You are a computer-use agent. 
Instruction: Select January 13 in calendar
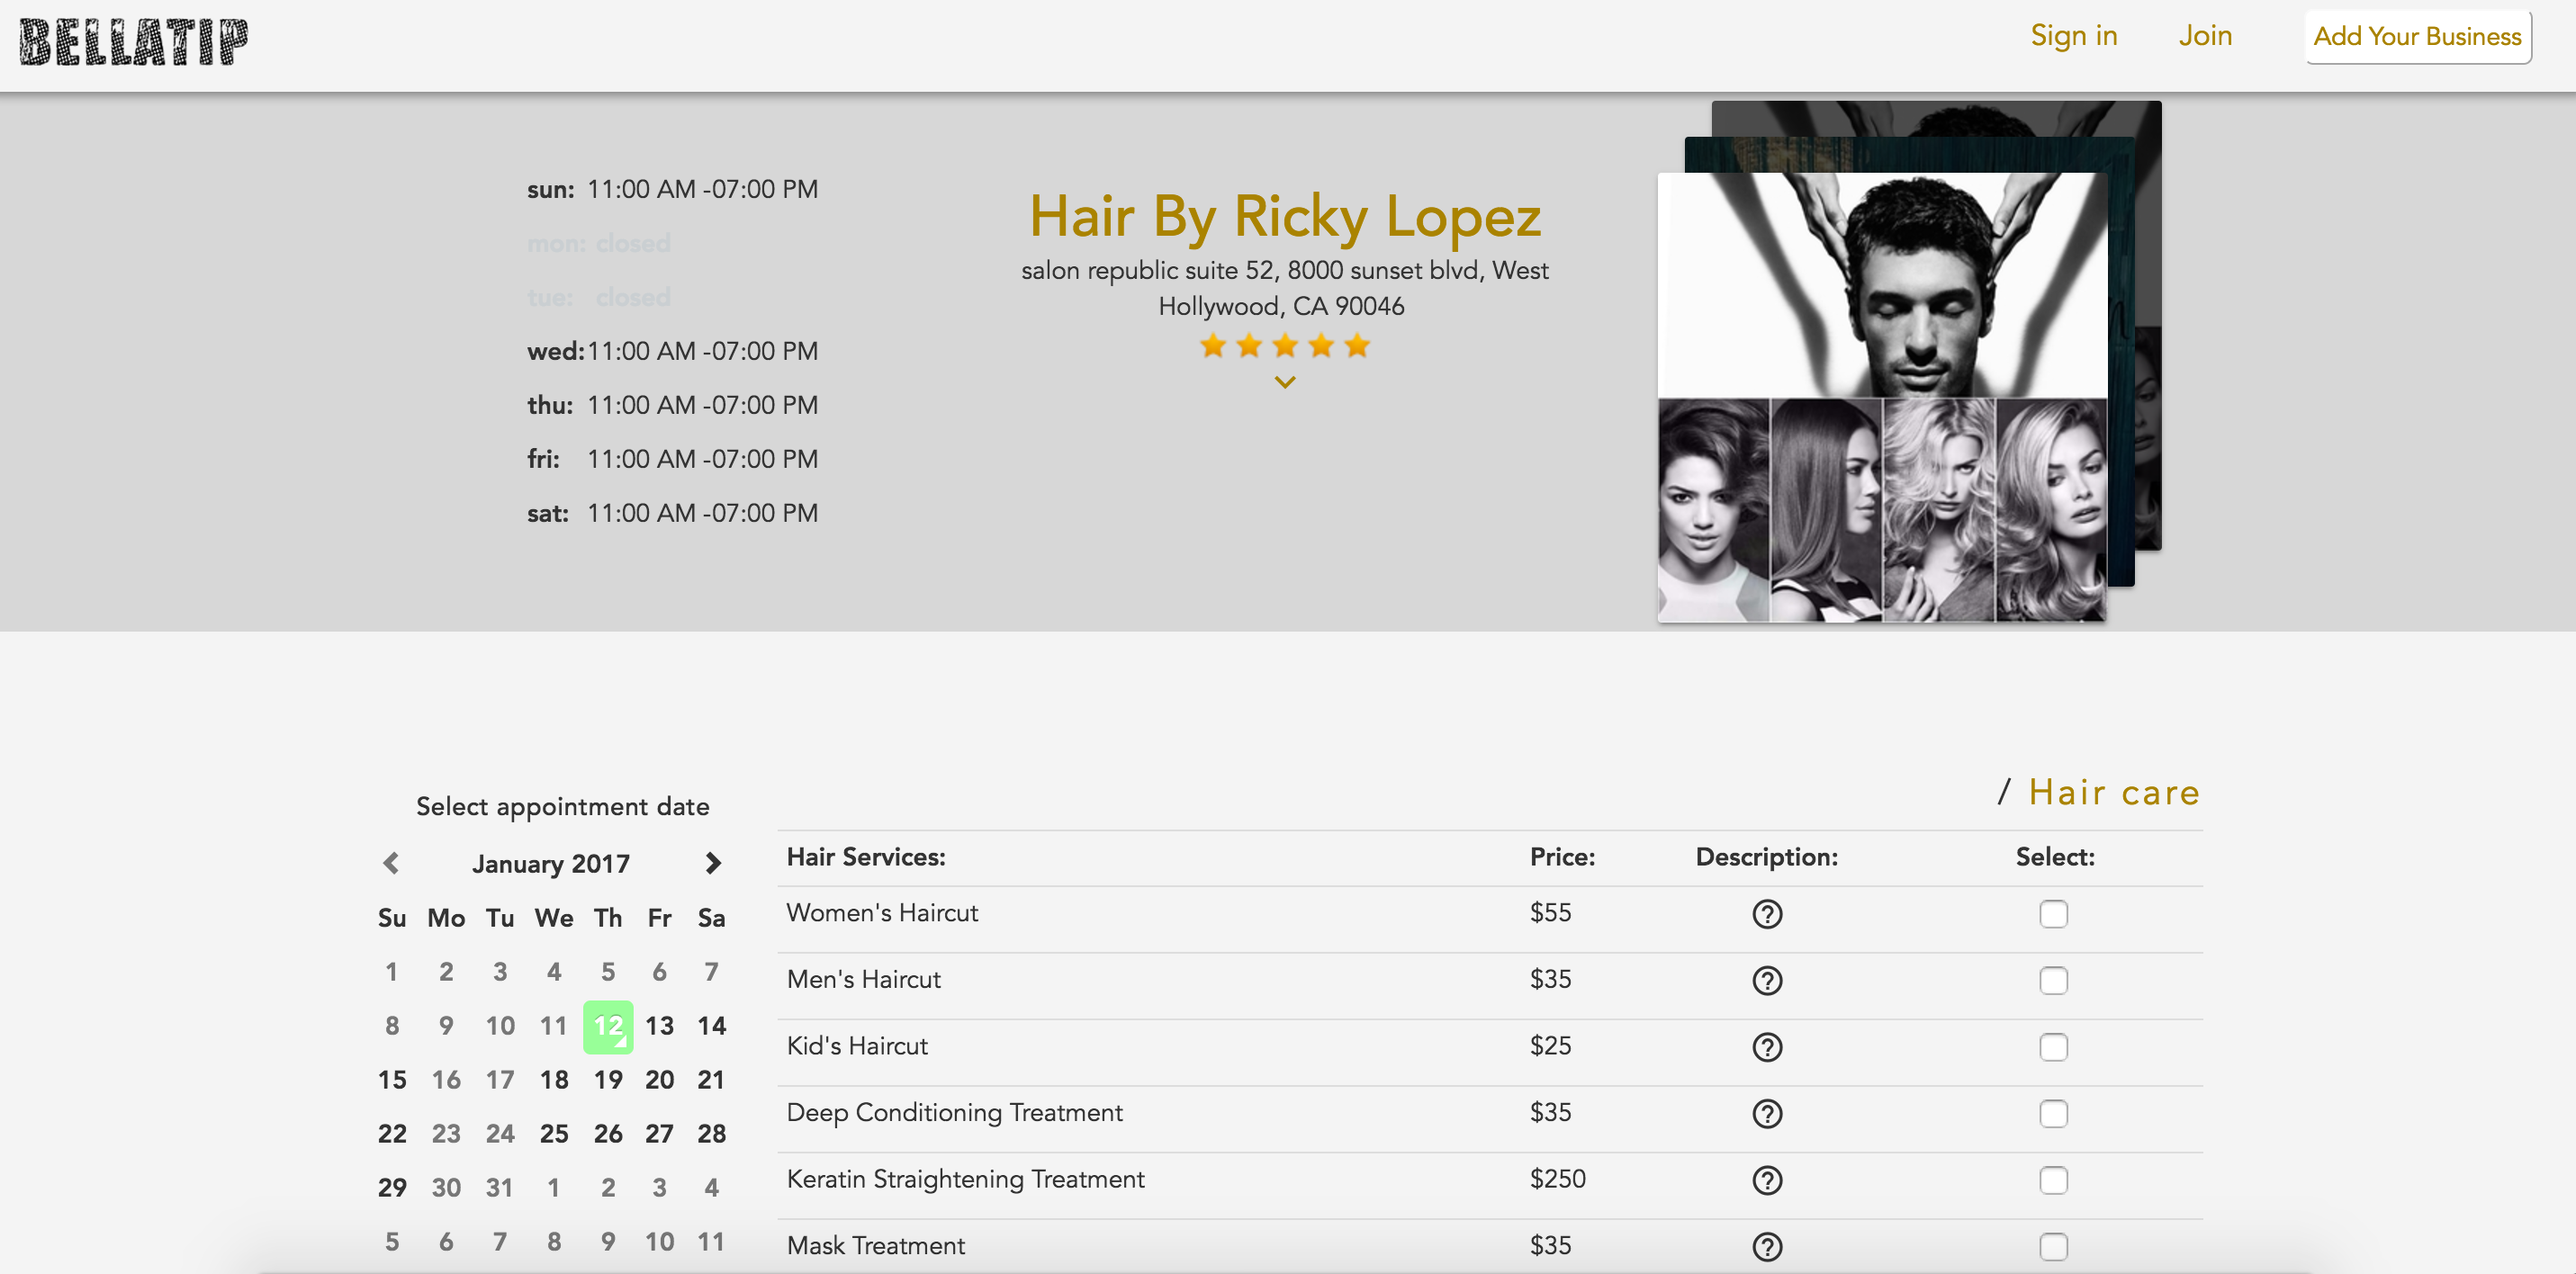(x=659, y=1026)
